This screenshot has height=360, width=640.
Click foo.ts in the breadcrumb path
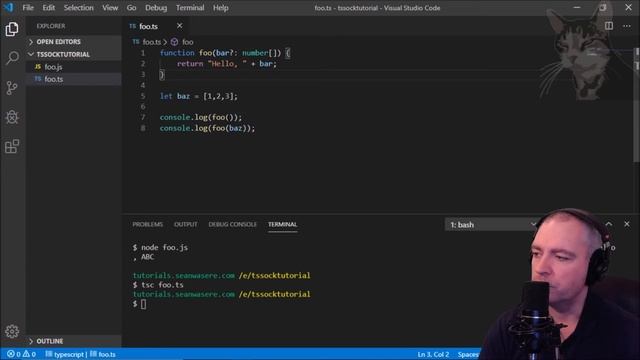[151, 42]
